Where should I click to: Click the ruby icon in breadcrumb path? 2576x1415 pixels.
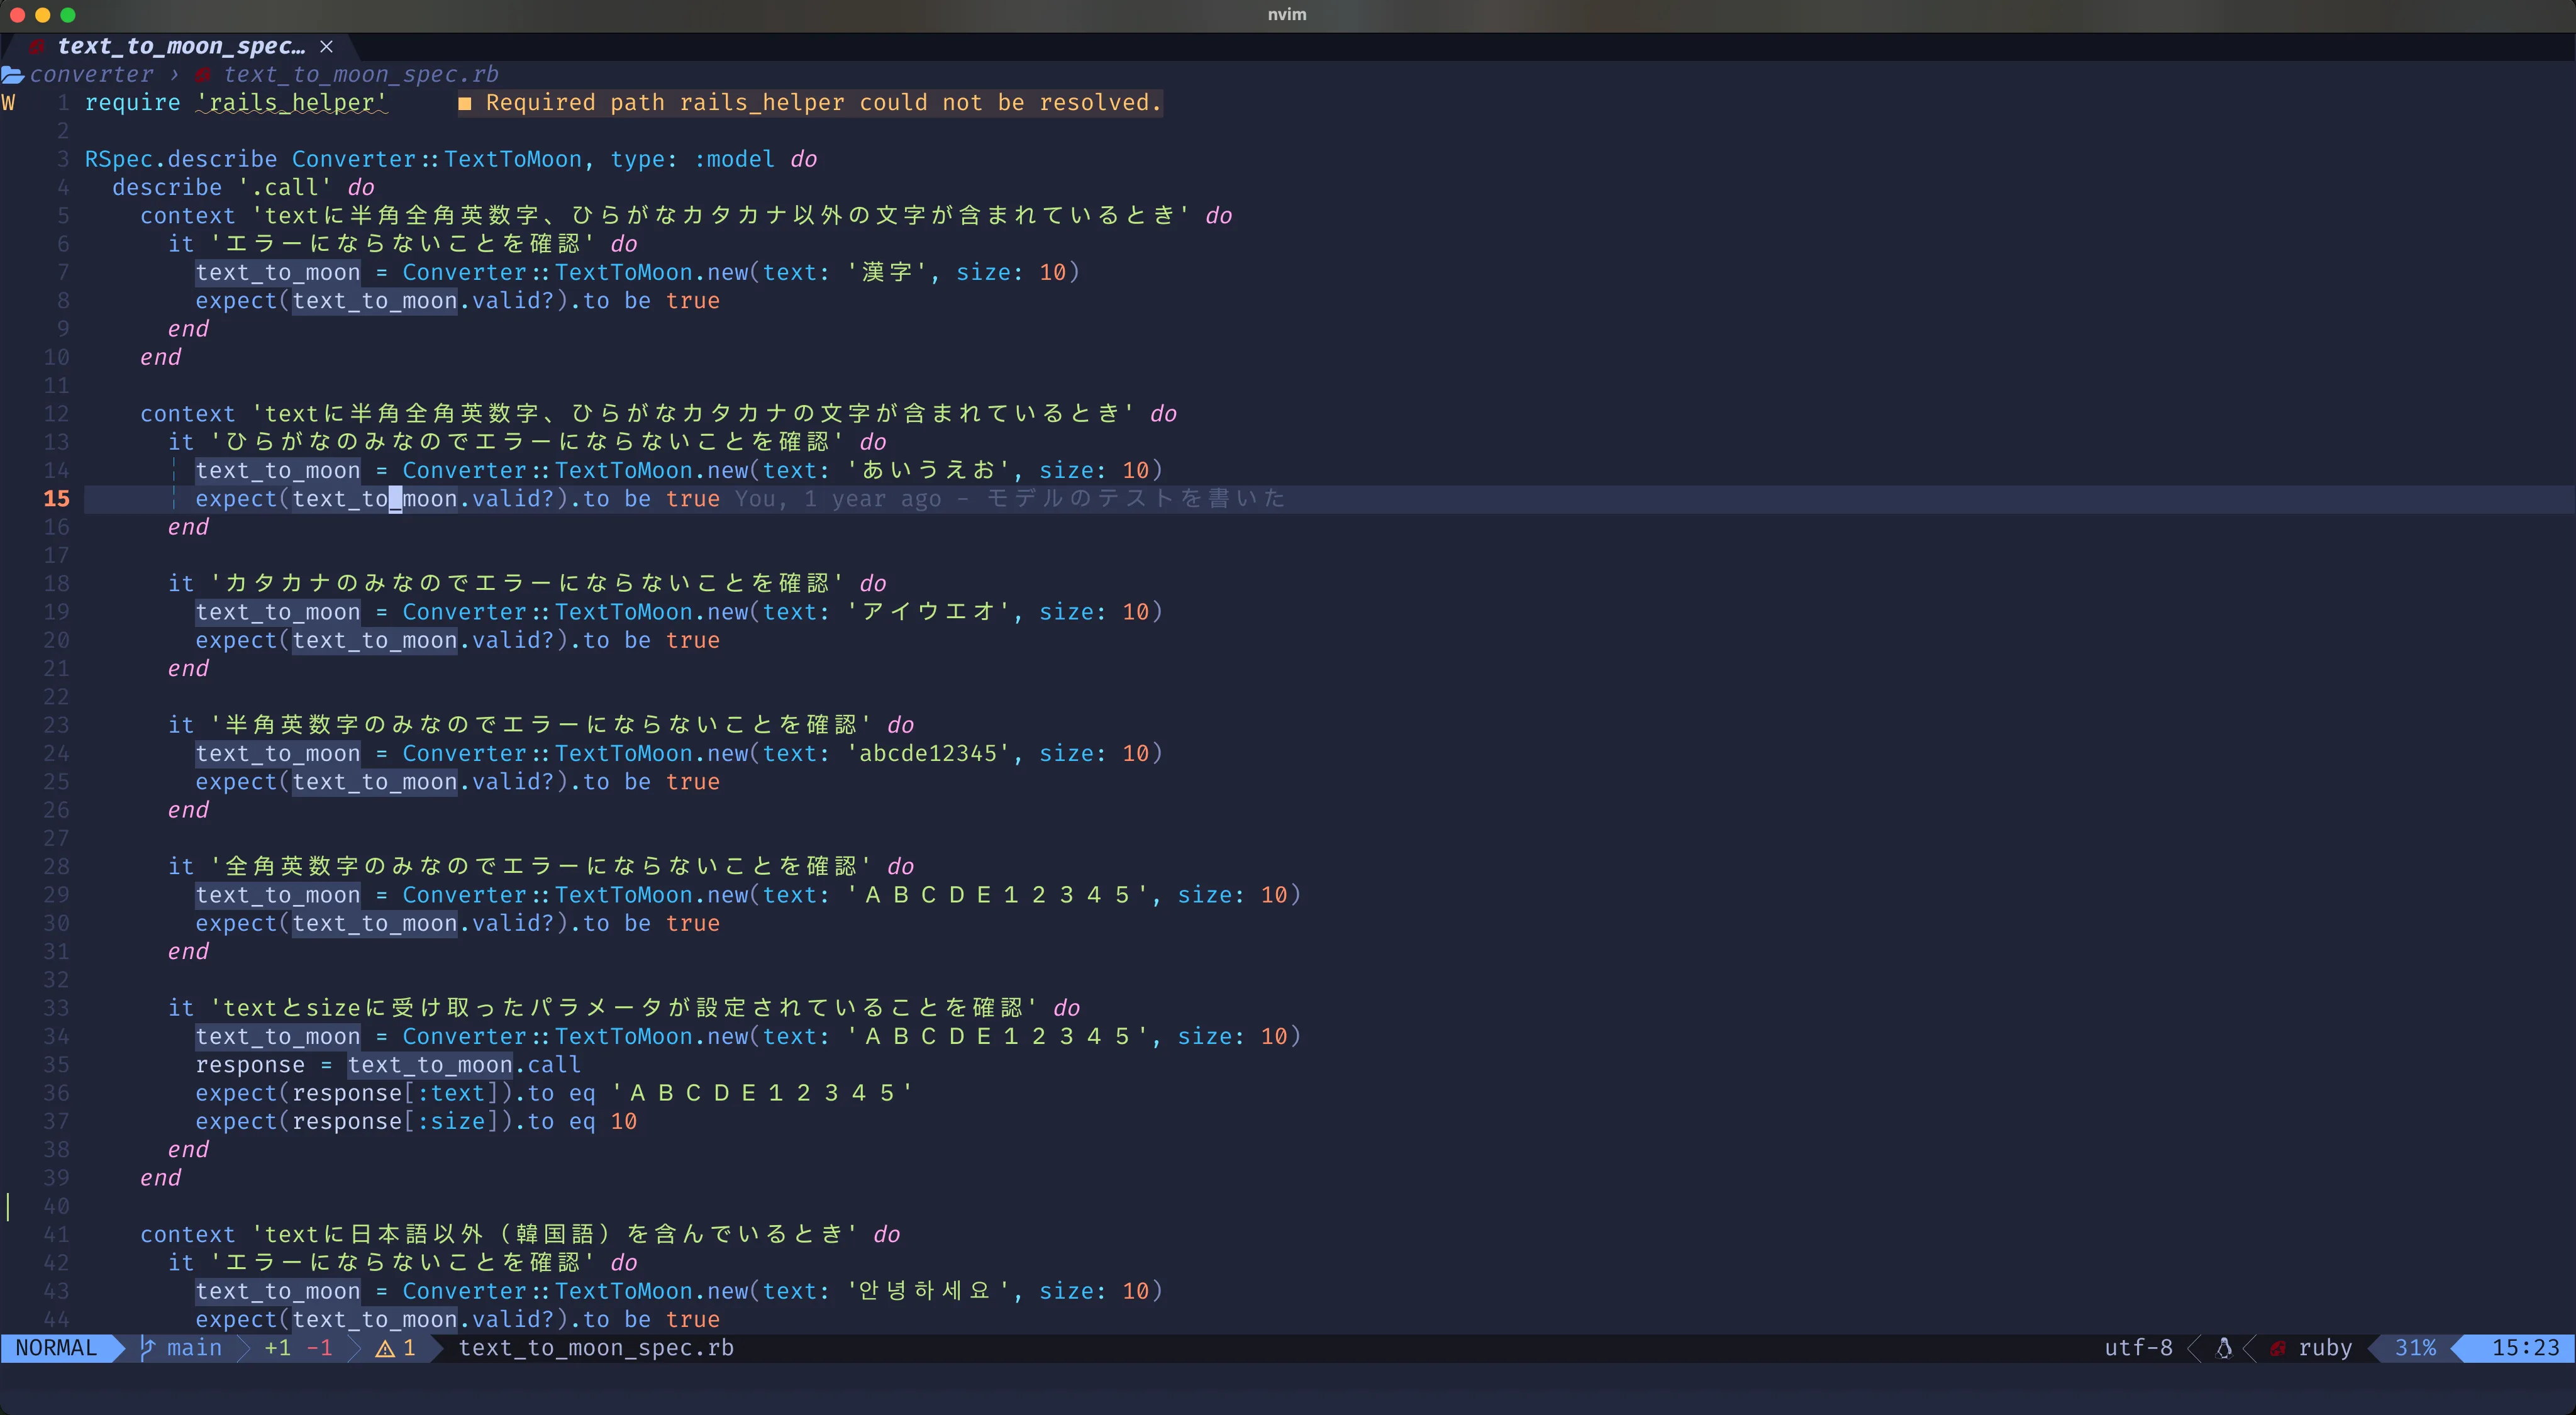click(x=203, y=75)
